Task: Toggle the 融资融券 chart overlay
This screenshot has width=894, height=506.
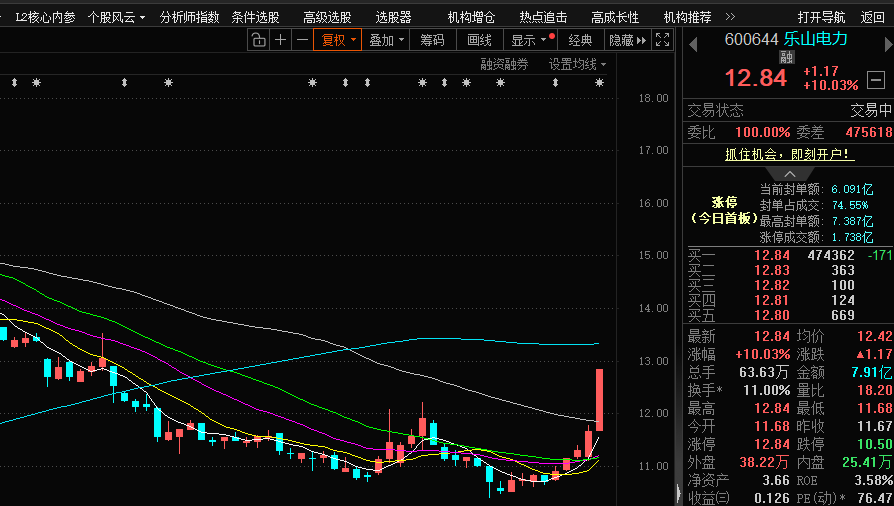Action: (503, 64)
